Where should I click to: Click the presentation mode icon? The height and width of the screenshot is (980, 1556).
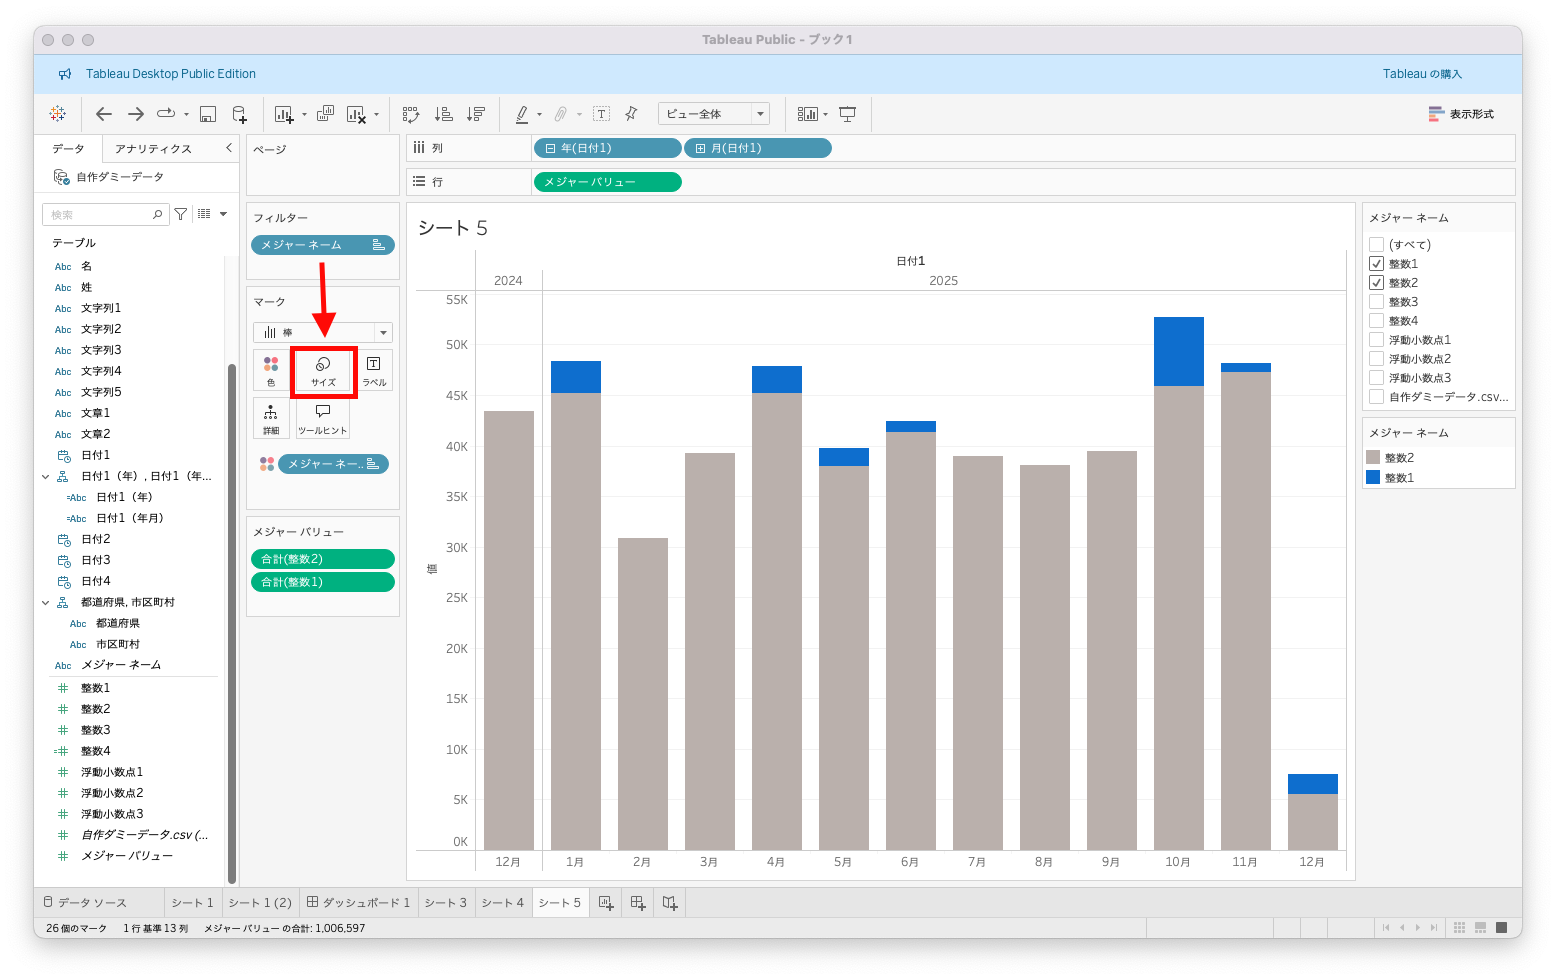[847, 114]
